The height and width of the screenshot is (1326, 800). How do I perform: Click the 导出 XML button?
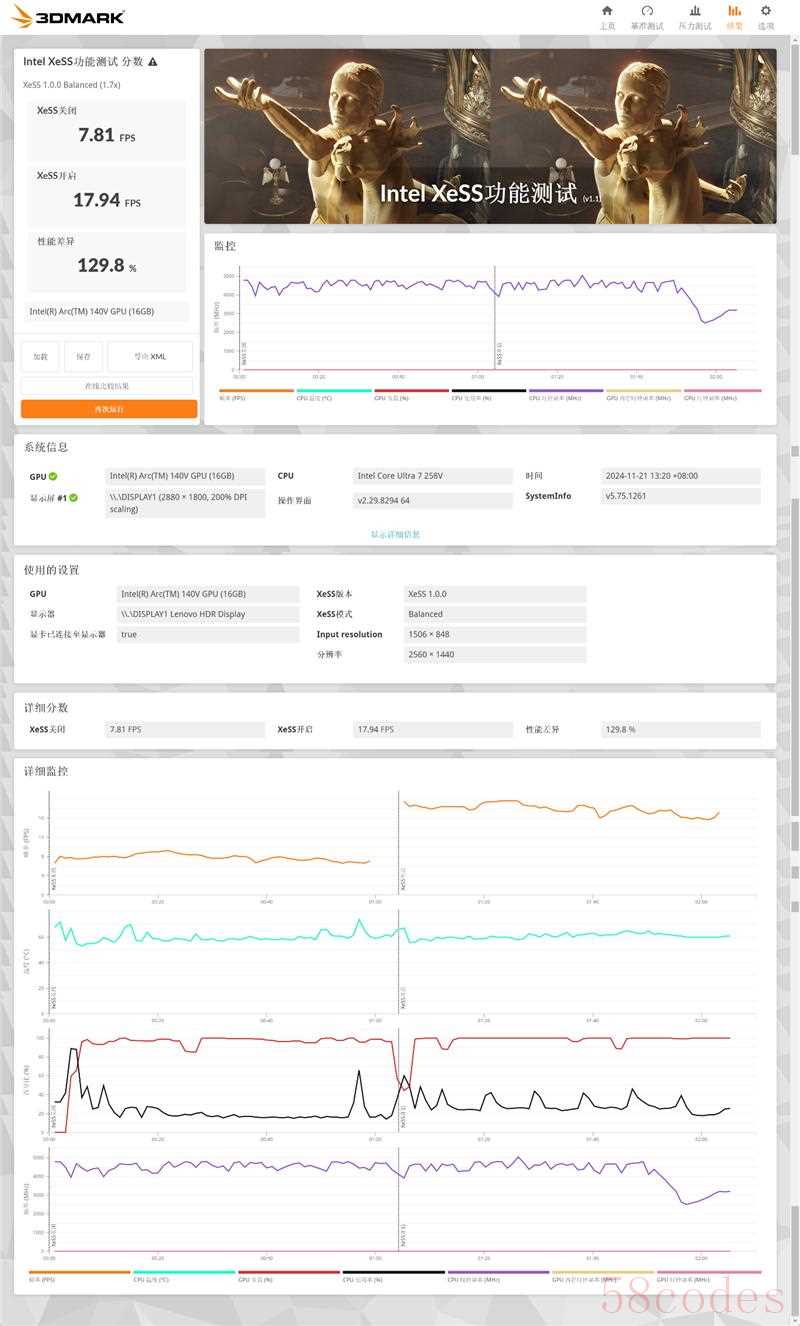150,356
